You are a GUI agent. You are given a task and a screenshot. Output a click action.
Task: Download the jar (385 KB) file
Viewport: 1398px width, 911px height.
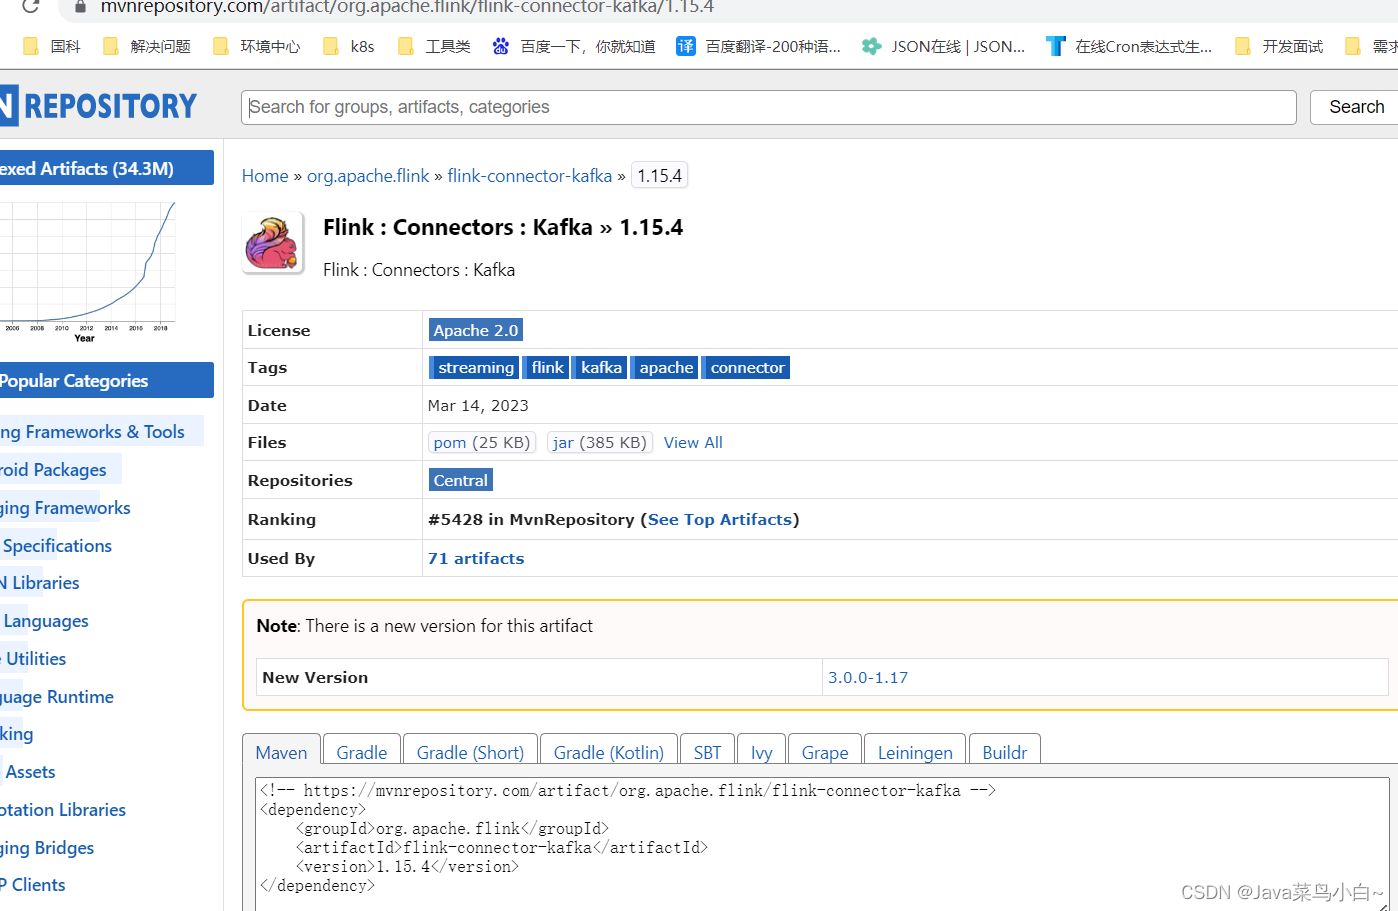coord(600,442)
